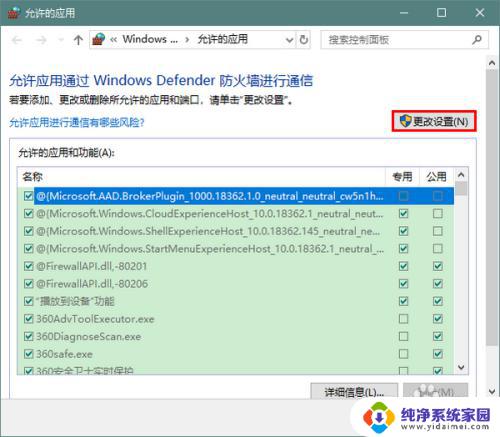Viewport: 500px width, 437px height.
Task: Click the window scrollbar up arrow
Action: click(492, 63)
